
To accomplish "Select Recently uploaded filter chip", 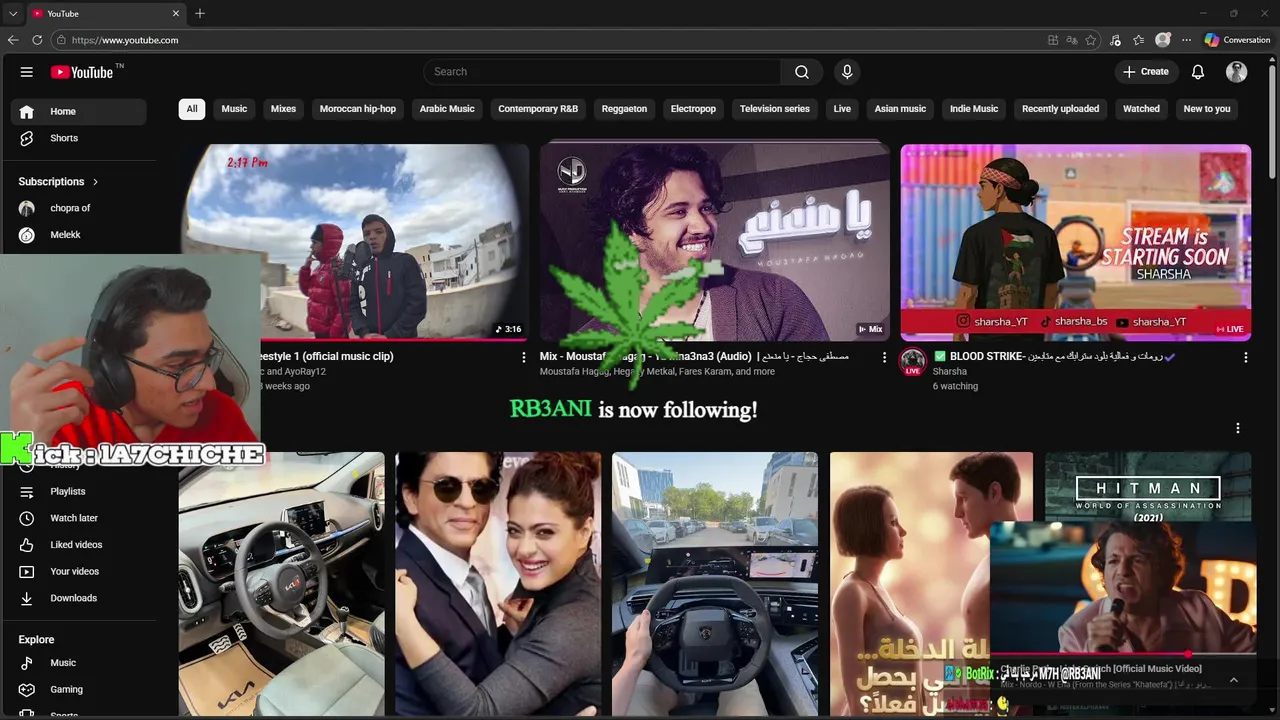I will coord(1060,109).
